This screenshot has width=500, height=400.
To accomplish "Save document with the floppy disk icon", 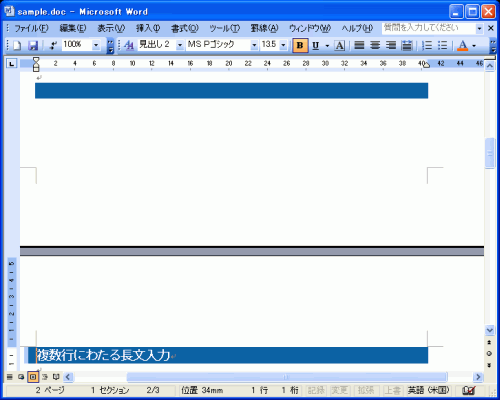I will tap(33, 45).
